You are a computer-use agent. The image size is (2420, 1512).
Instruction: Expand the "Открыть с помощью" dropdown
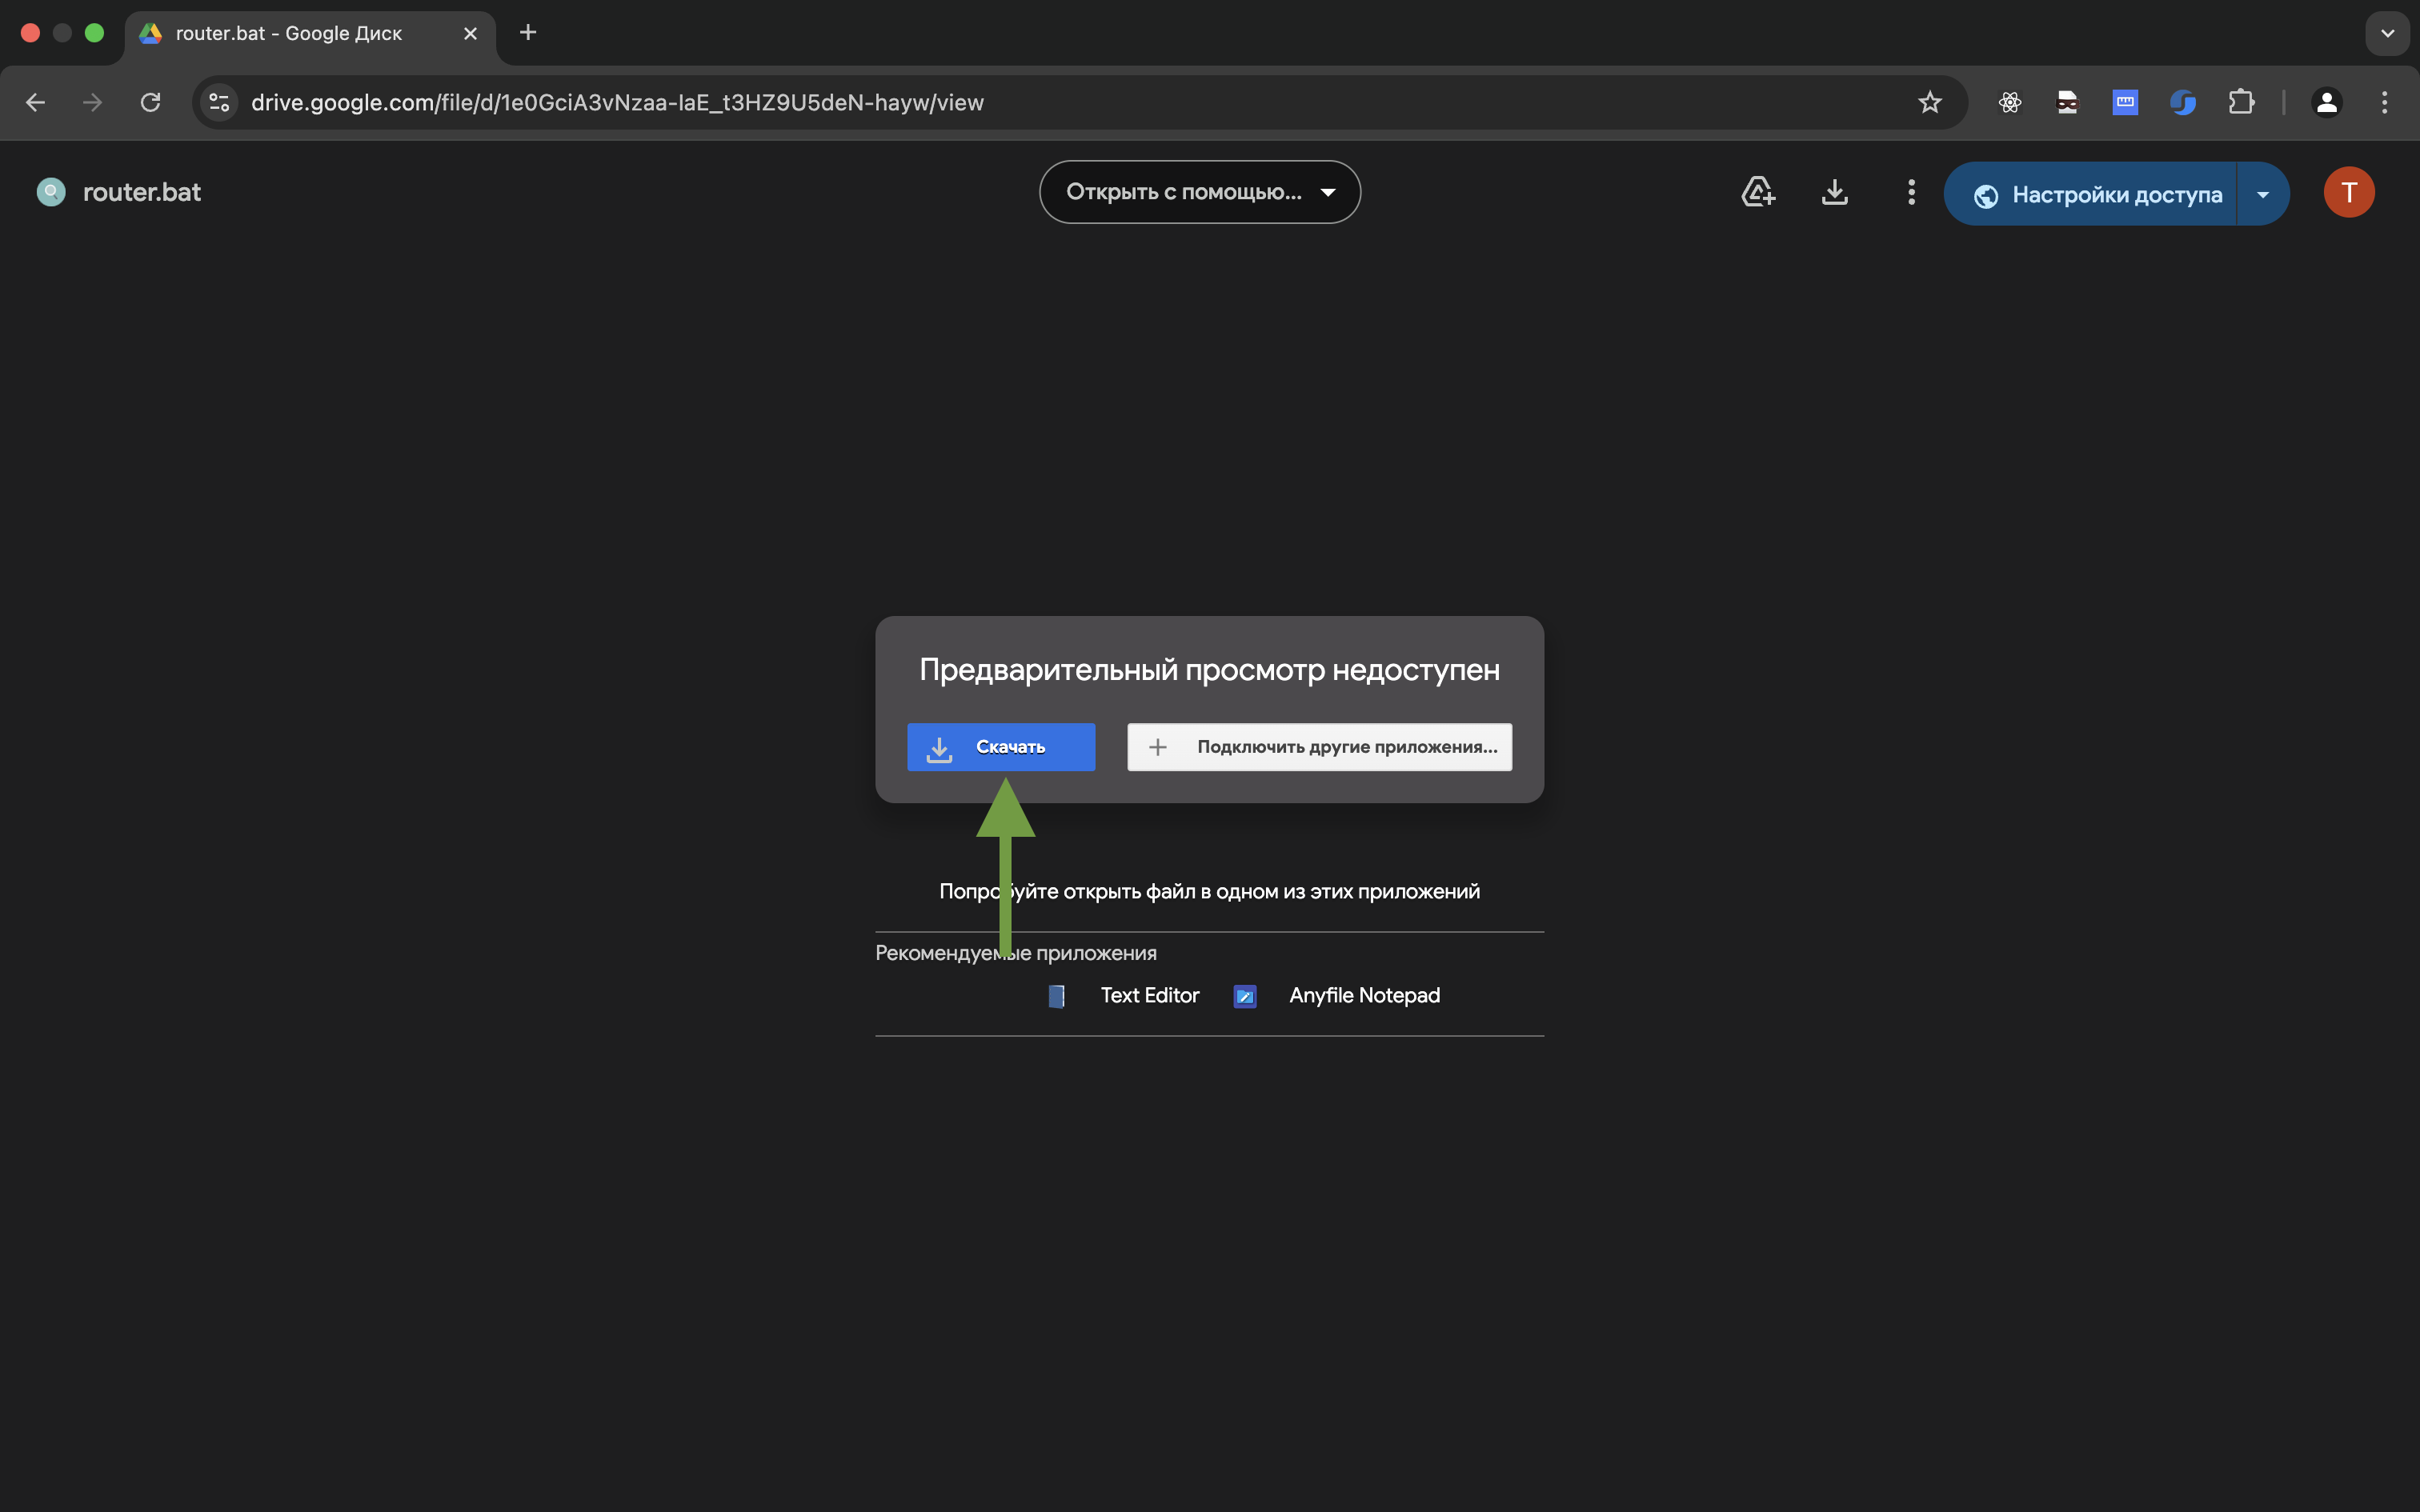coord(1199,192)
